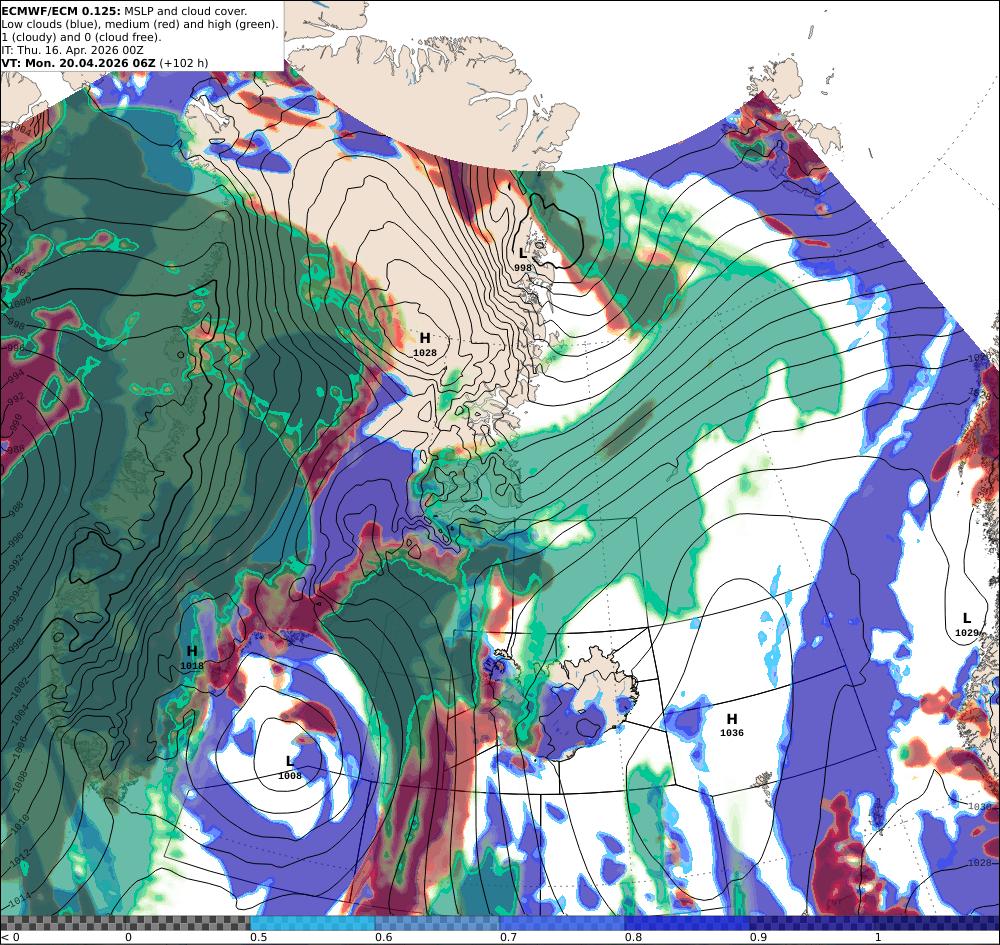Click the '1 (cloudy) and 0 (cloud free).' line
The height and width of the screenshot is (945, 1000).
[x=81, y=37]
